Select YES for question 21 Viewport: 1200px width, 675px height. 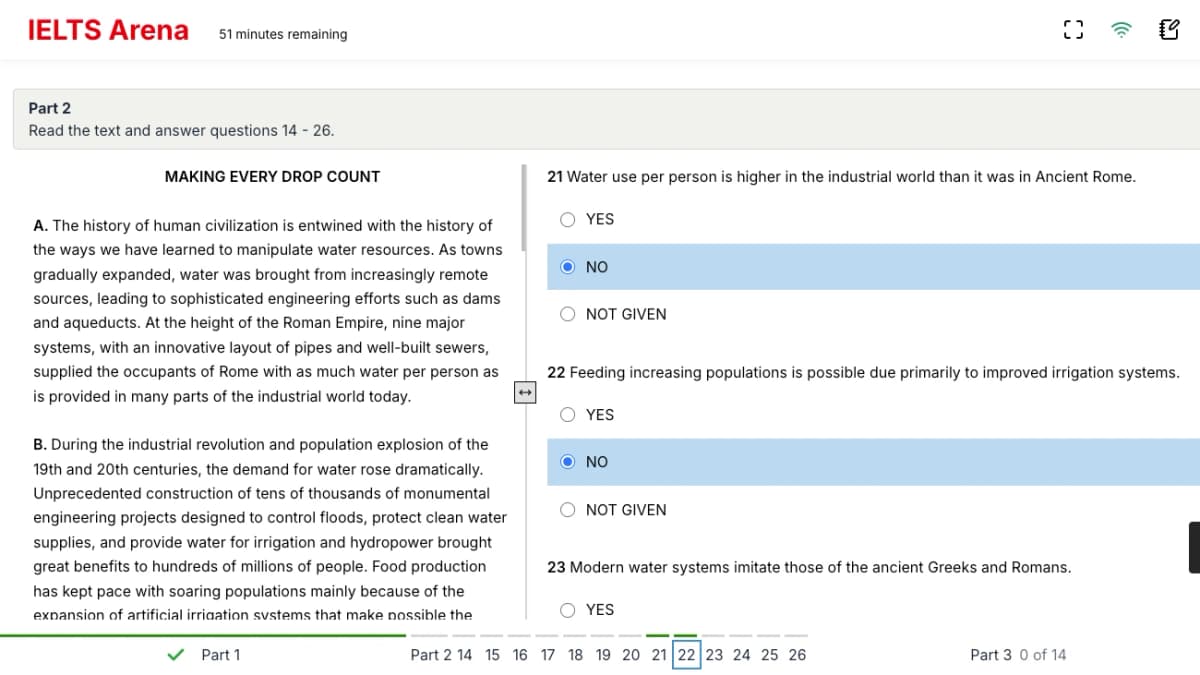(x=567, y=219)
